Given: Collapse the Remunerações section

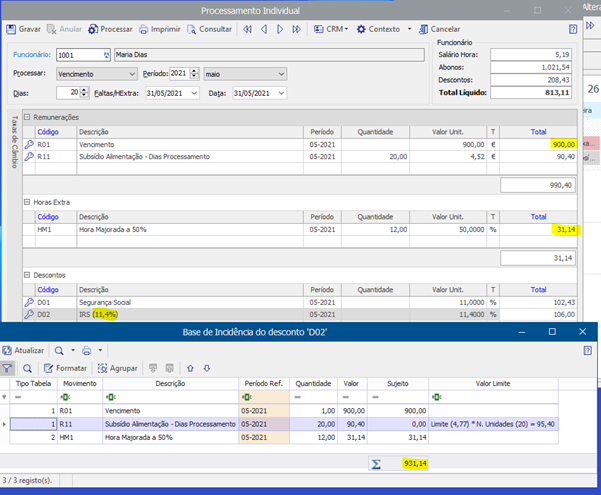Looking at the screenshot, I should 26,117.
